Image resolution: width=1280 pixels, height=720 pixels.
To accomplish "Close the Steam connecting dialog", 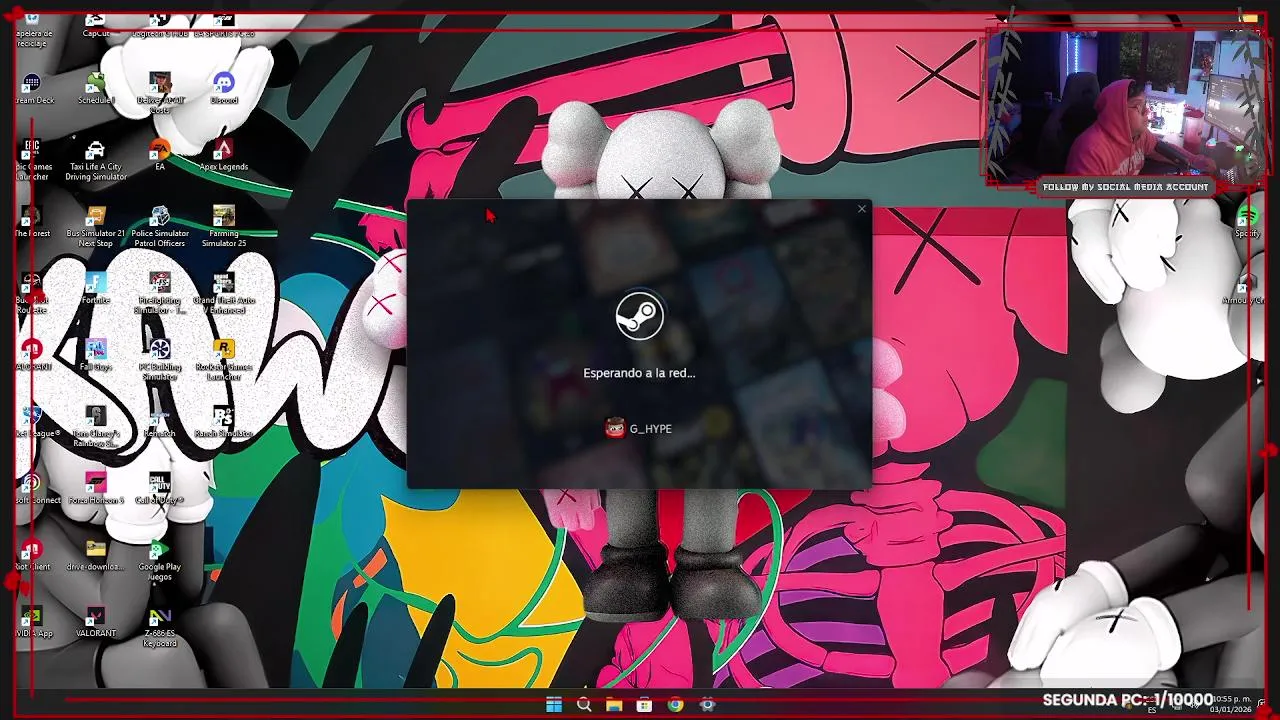I will point(862,209).
